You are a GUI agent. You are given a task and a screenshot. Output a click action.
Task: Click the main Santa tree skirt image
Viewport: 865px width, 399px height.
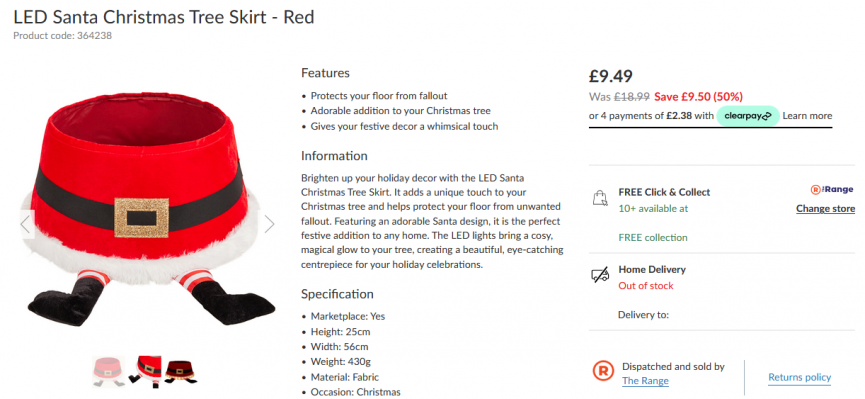[x=148, y=212]
